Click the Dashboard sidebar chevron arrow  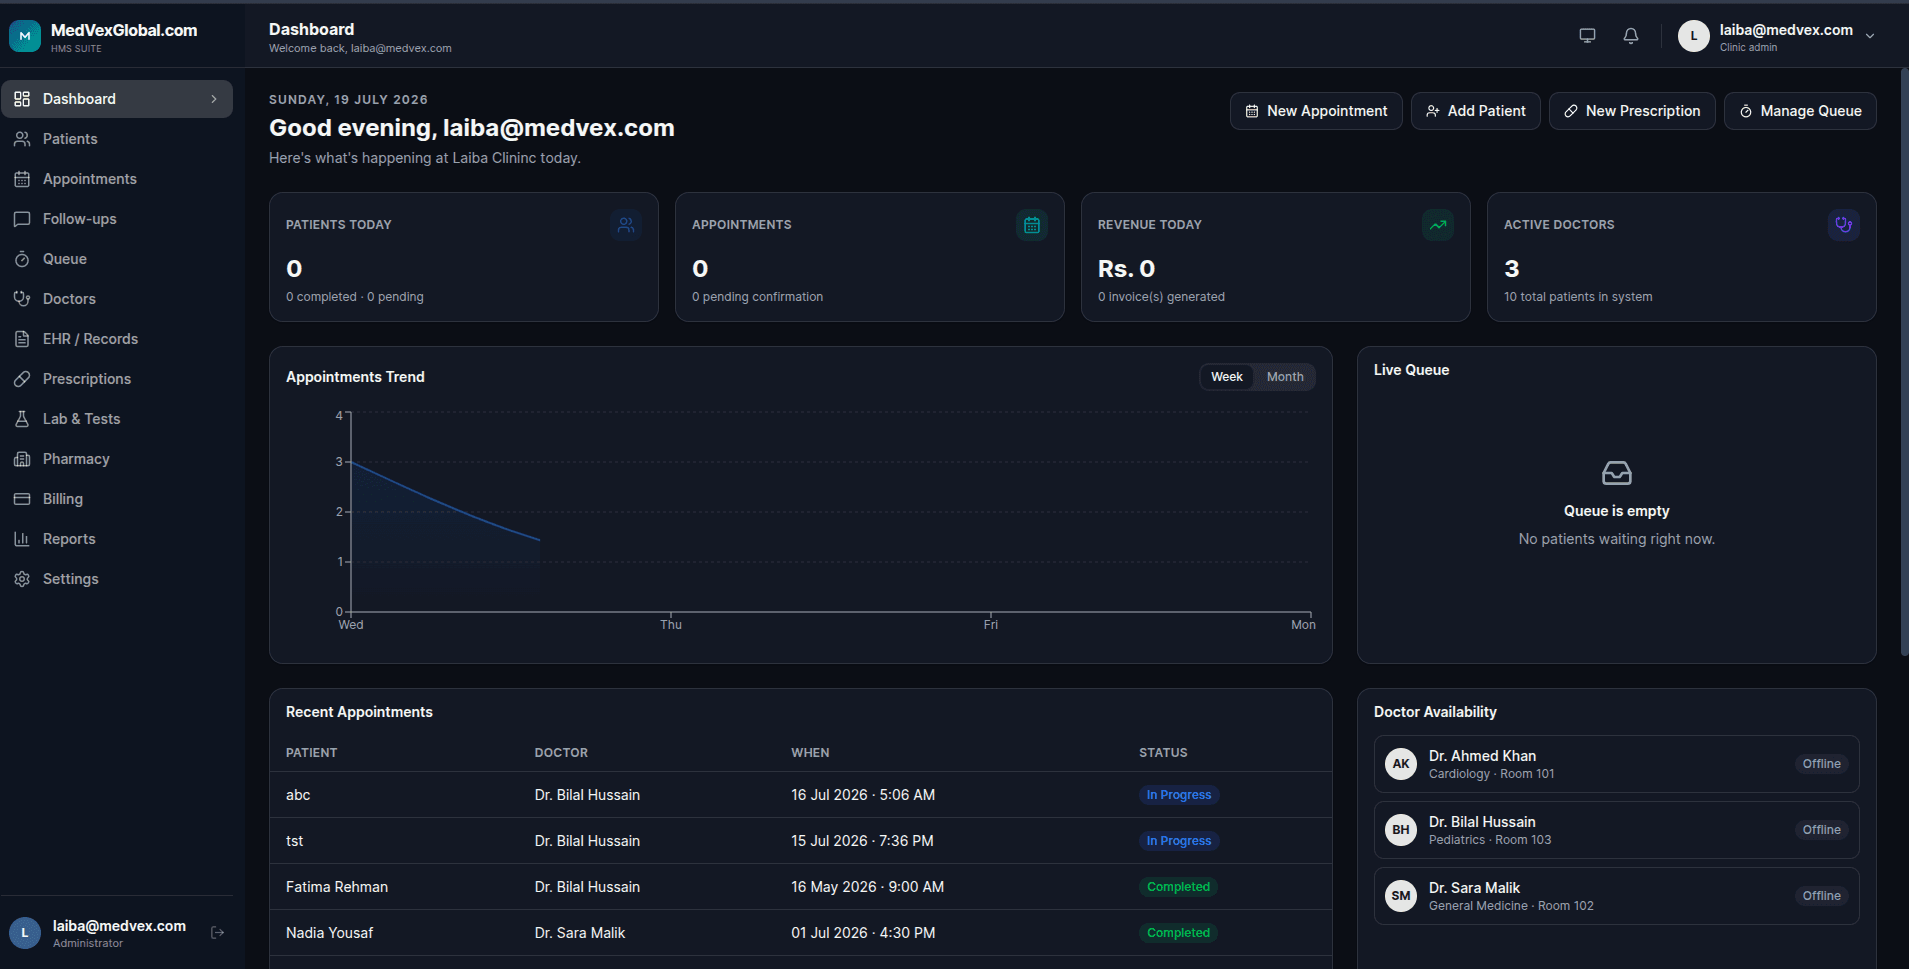[214, 99]
